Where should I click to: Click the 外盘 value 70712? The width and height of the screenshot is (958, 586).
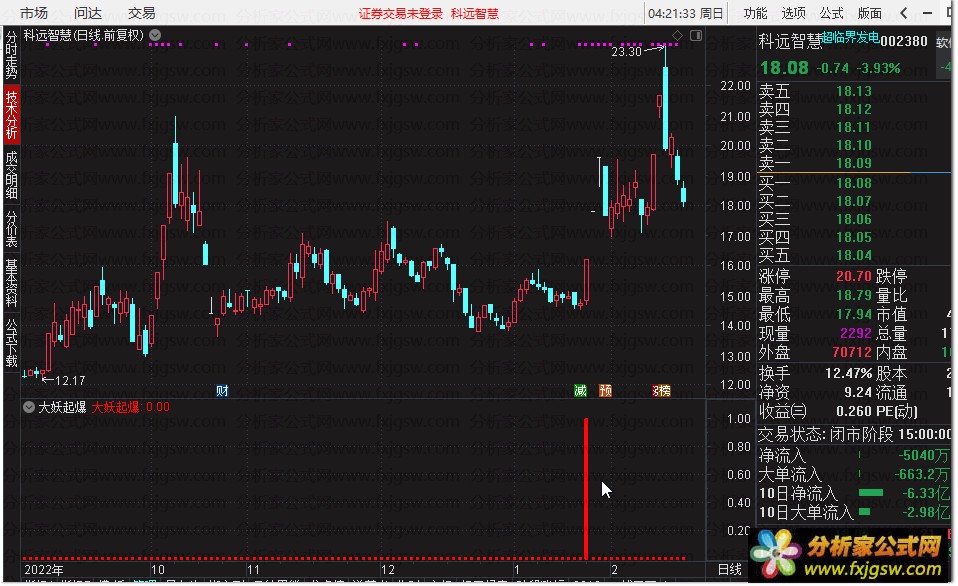click(x=852, y=353)
